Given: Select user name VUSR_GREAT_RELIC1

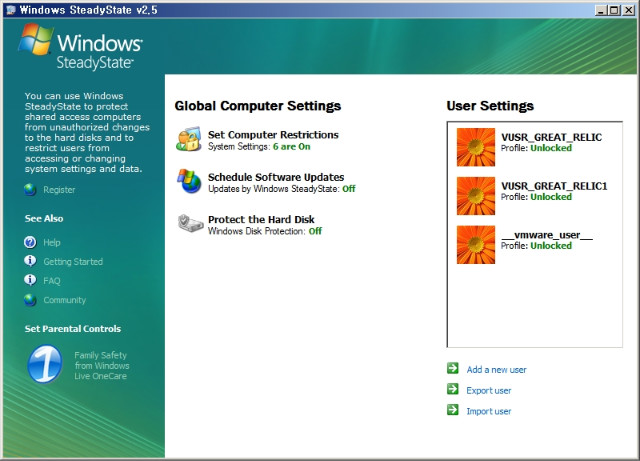Looking at the screenshot, I should pyautogui.click(x=554, y=186).
